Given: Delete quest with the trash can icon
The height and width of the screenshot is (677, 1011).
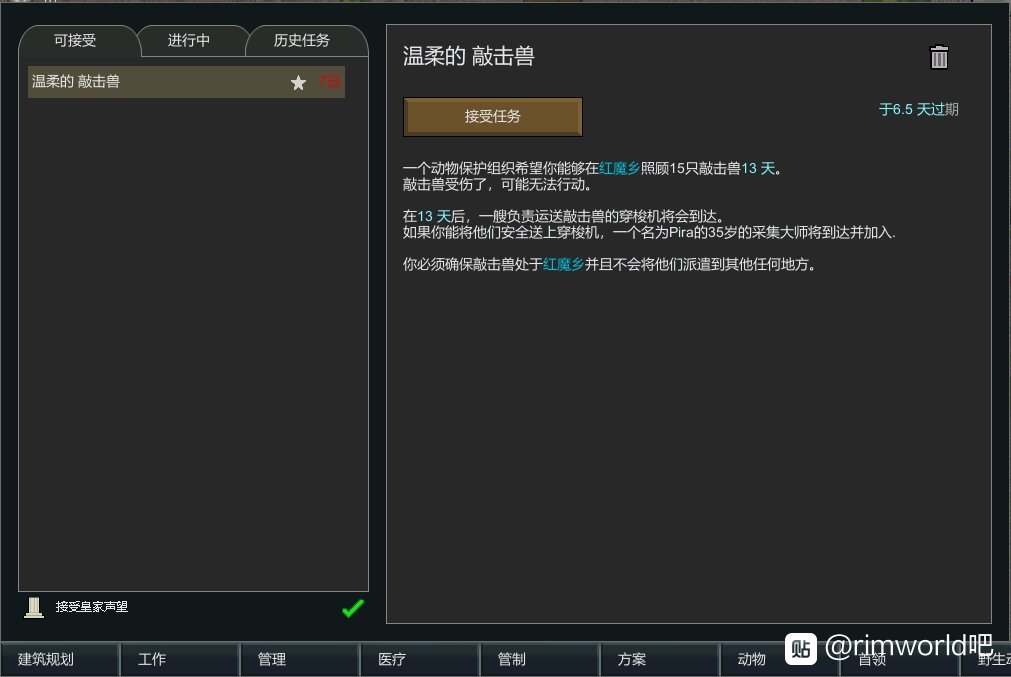Looking at the screenshot, I should click(939, 57).
